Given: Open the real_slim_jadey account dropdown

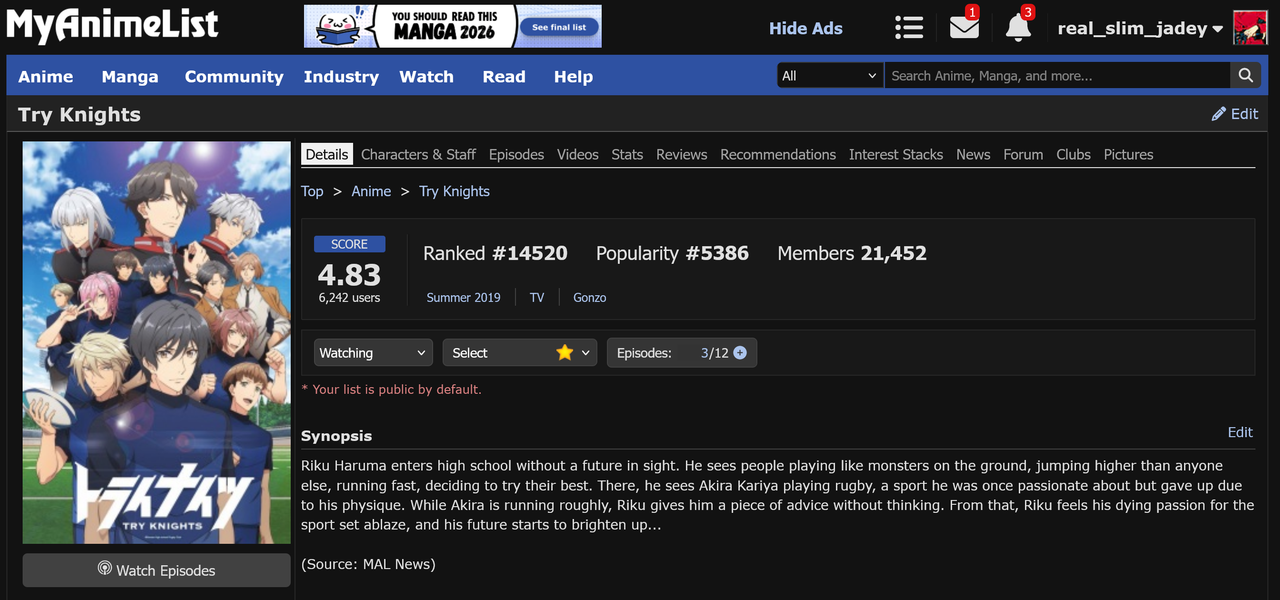Looking at the screenshot, I should (1140, 28).
